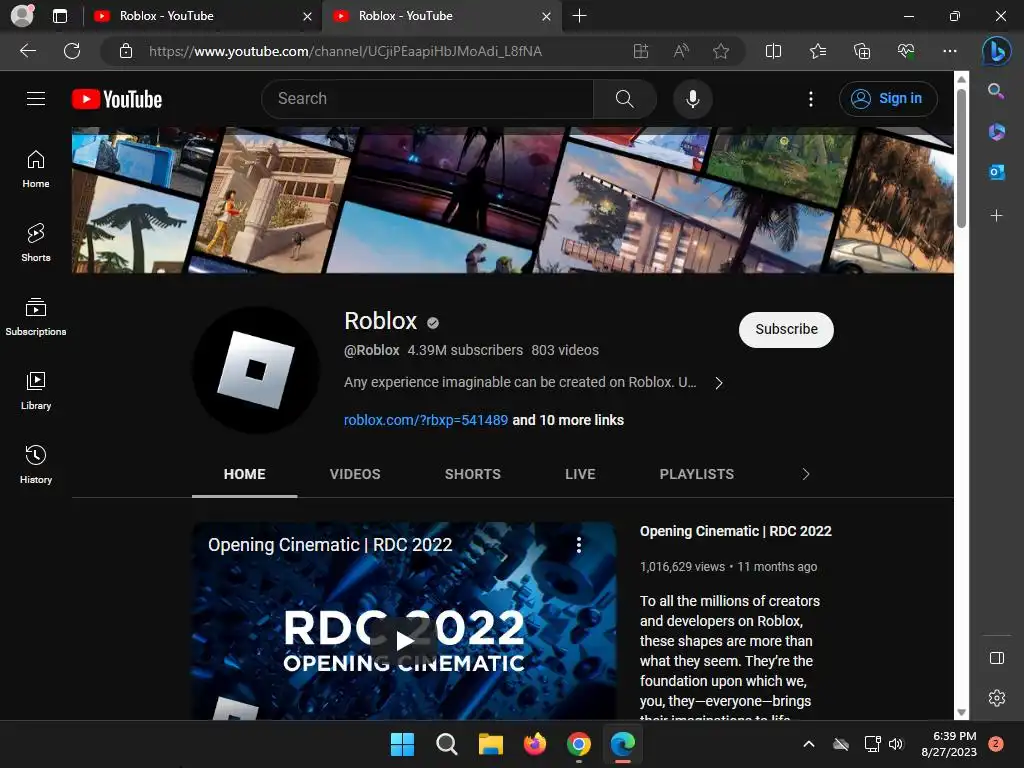Screen dimensions: 1024x768
Task: Toggle the Edge sidebar visibility button
Action: click(x=997, y=658)
